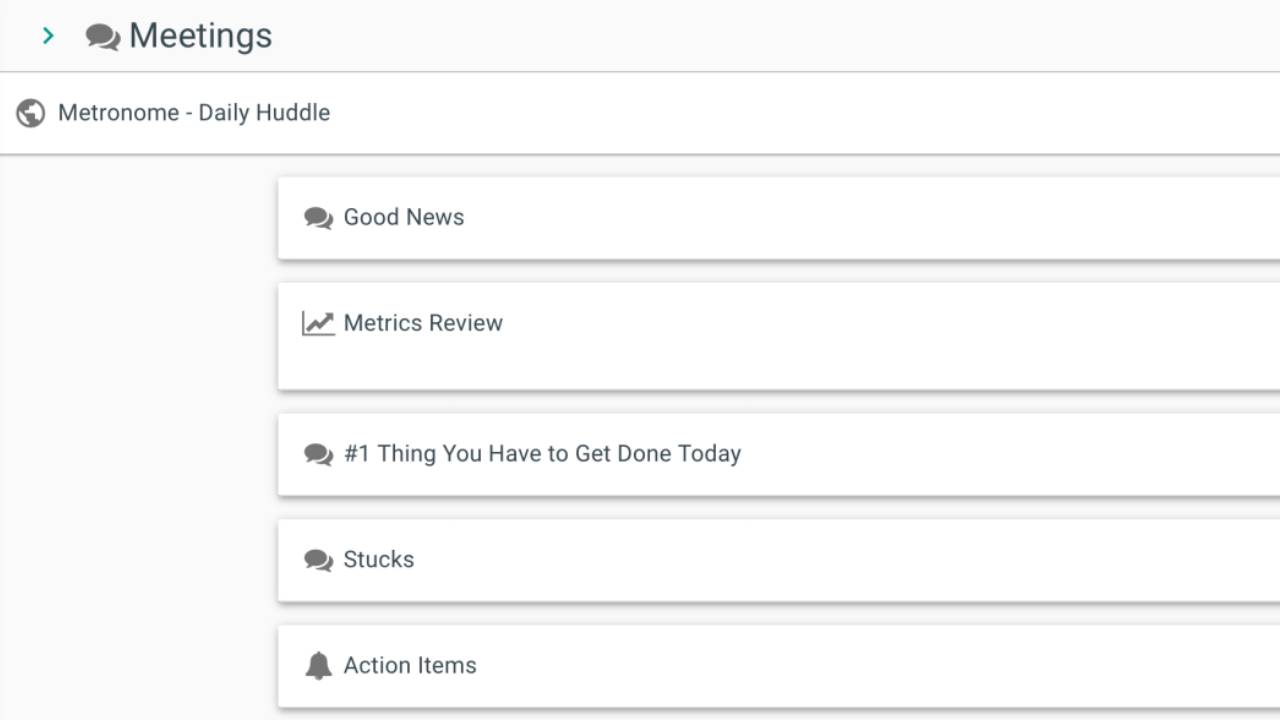
Task: Click the Good News speech bubbles icon
Action: [x=318, y=218]
